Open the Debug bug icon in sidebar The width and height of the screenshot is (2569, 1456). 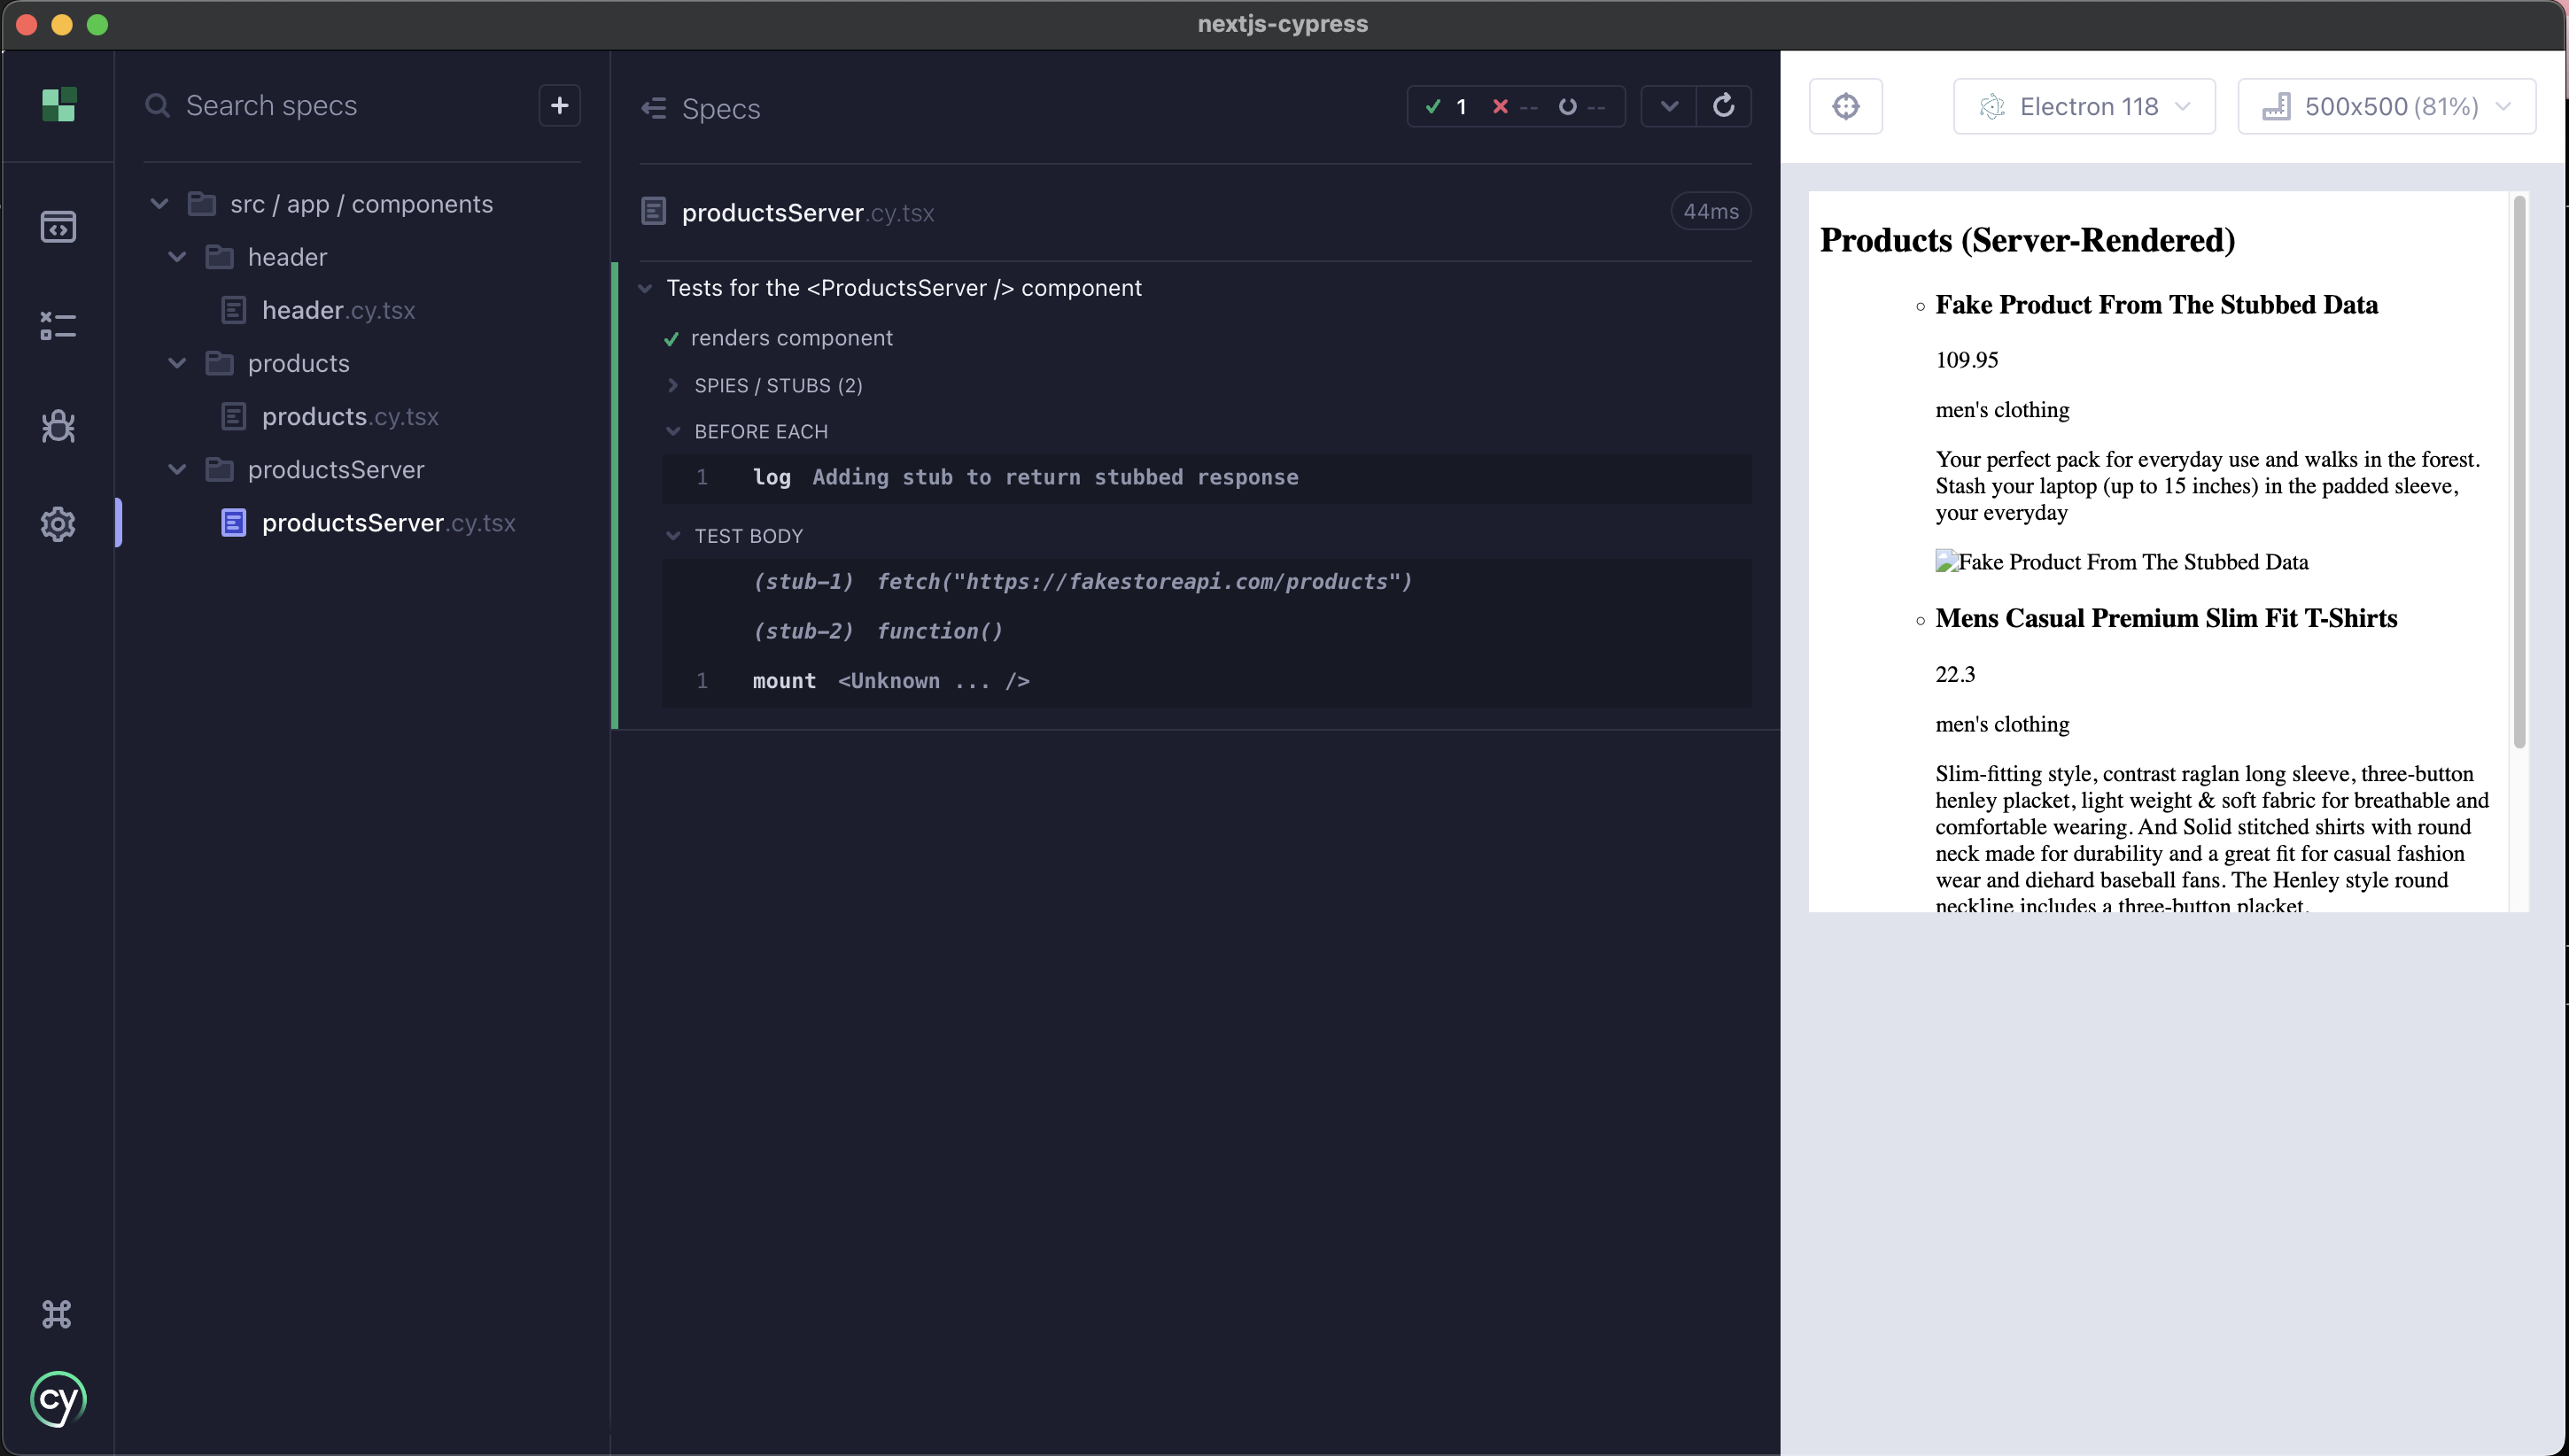click(x=58, y=426)
